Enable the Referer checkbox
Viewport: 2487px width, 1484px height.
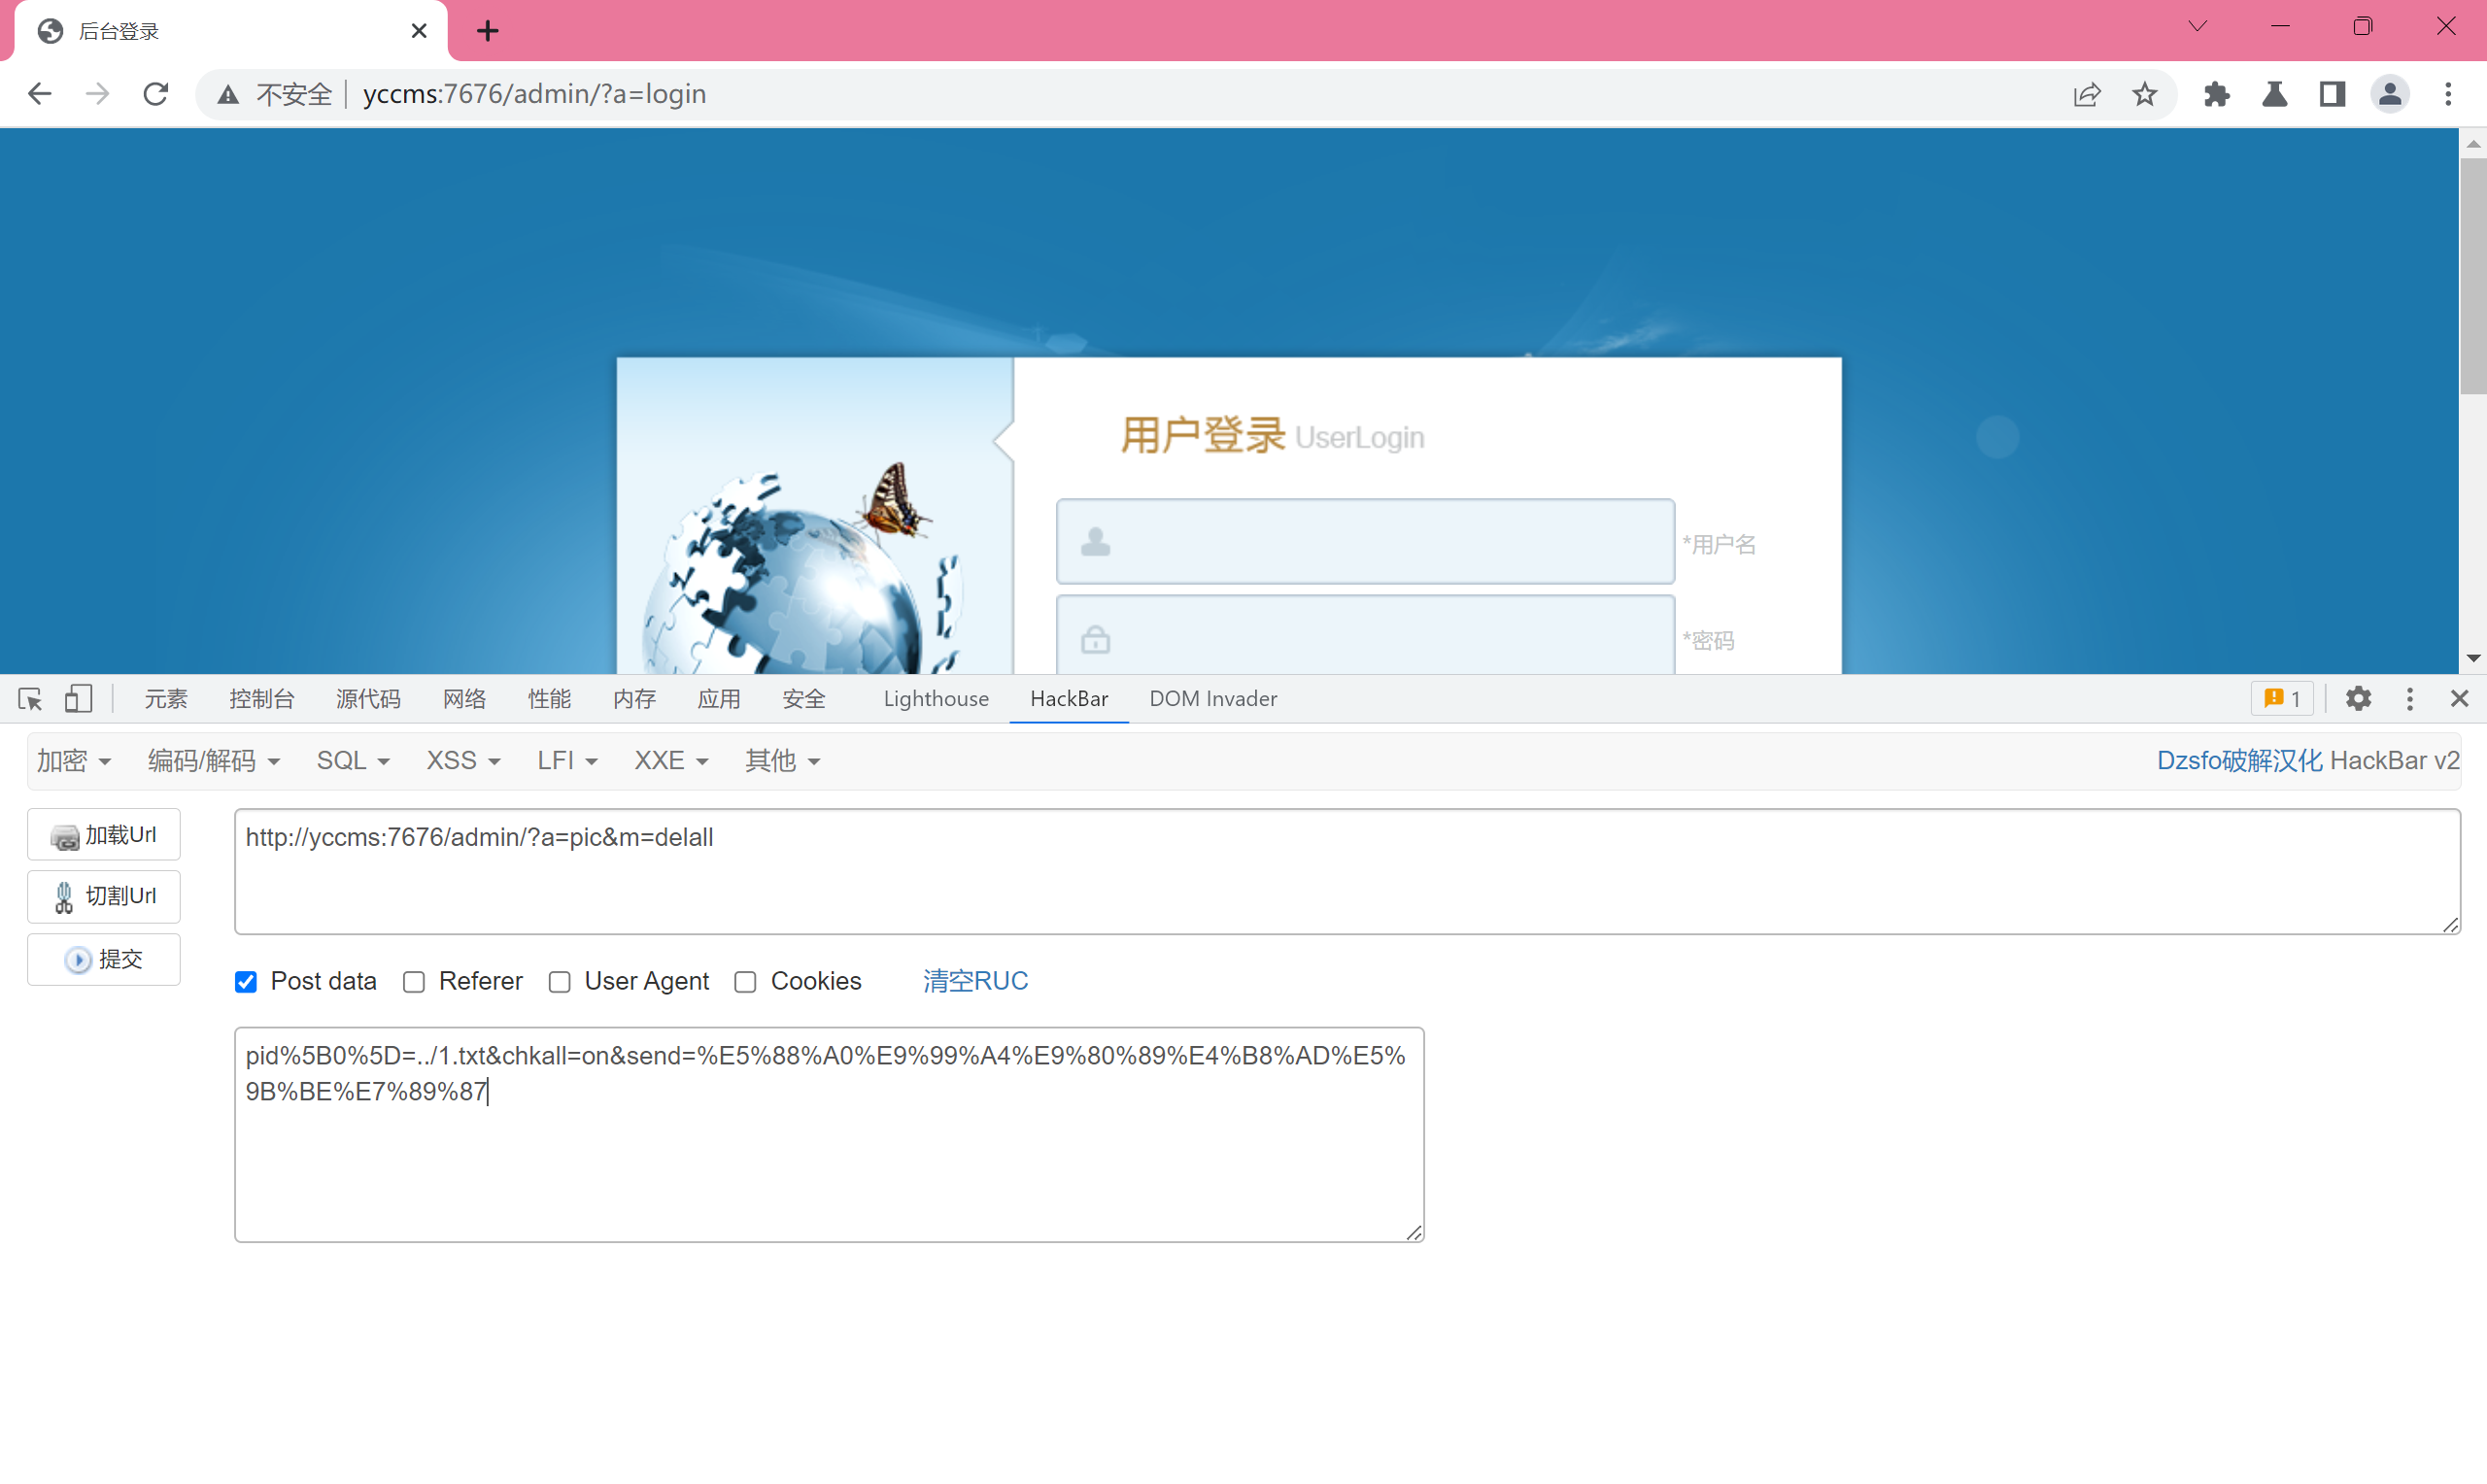pyautogui.click(x=414, y=982)
